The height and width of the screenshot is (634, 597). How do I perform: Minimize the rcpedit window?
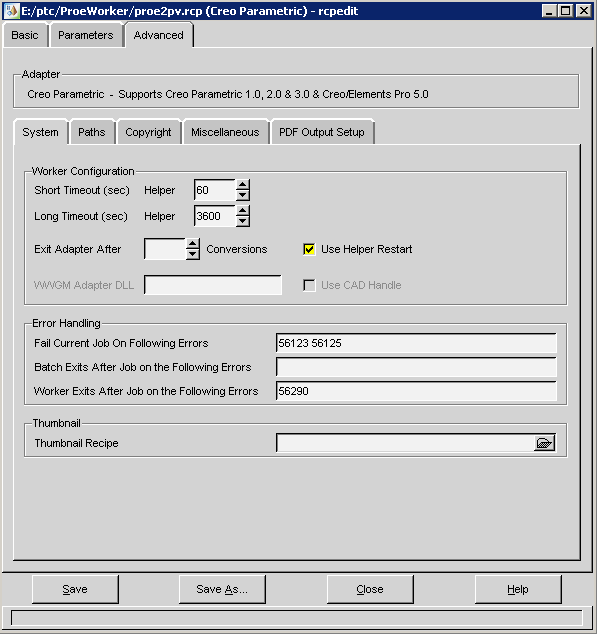tap(548, 11)
